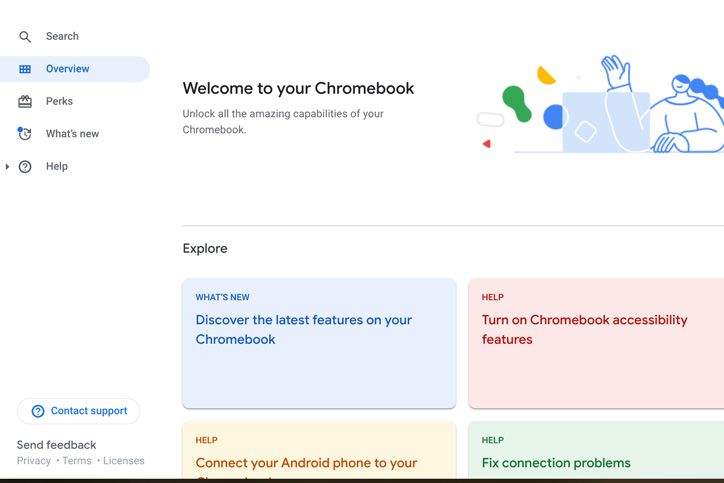
Task: Open the Fix connection problems card
Action: click(x=596, y=450)
